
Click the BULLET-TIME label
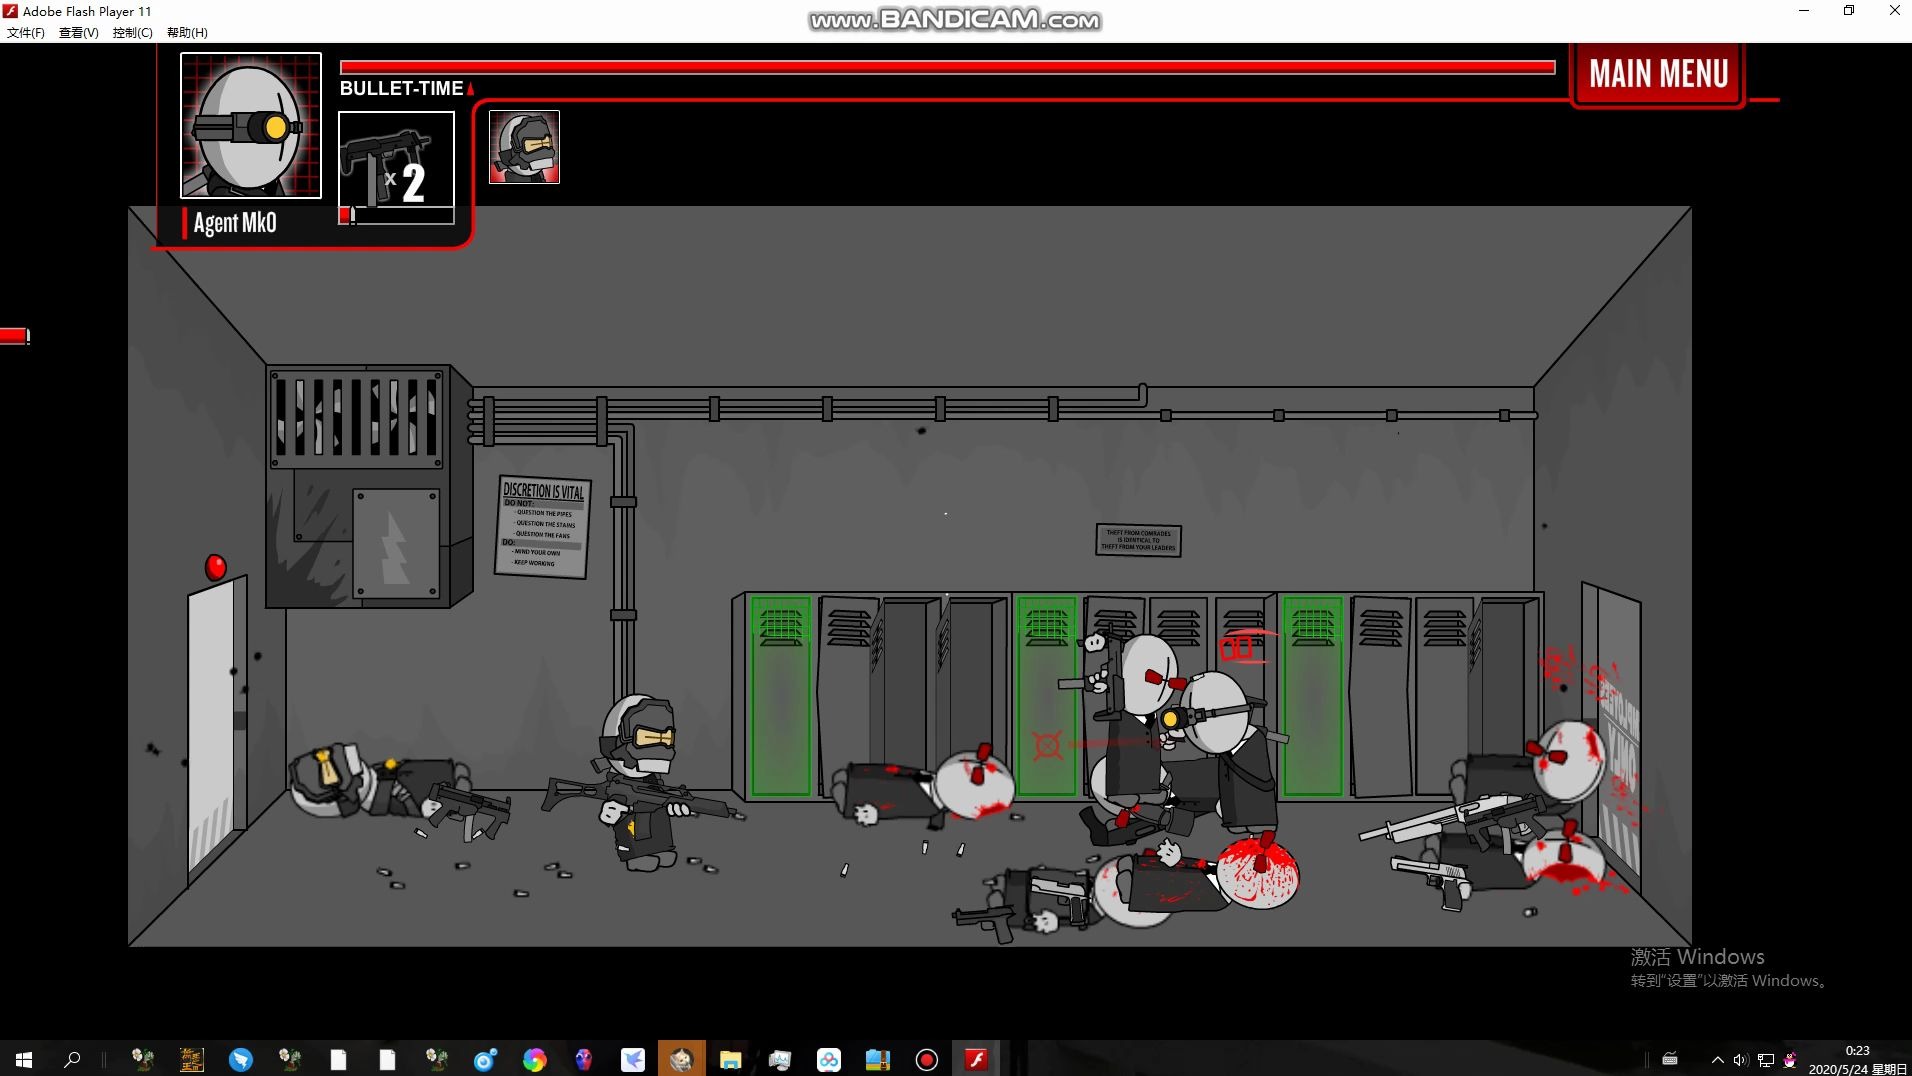coord(402,88)
